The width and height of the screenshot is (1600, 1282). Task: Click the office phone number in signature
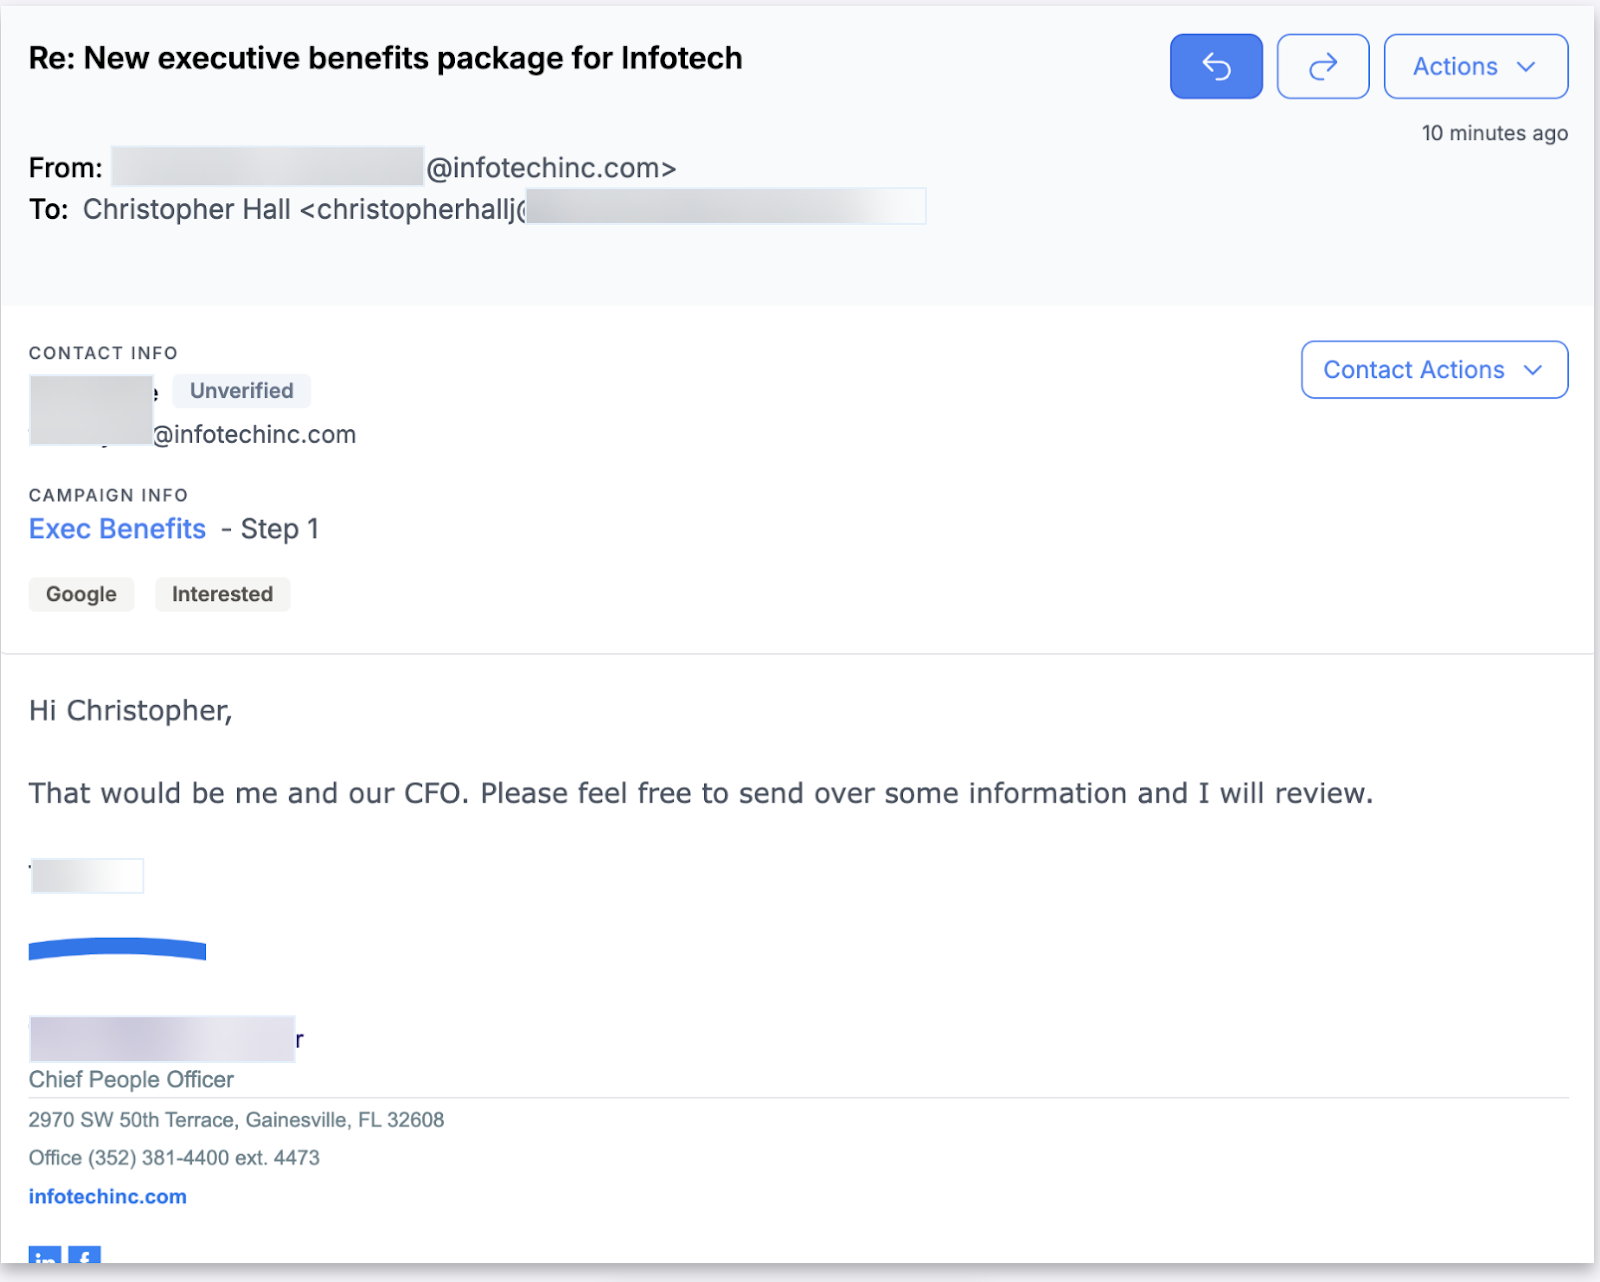tap(174, 1158)
